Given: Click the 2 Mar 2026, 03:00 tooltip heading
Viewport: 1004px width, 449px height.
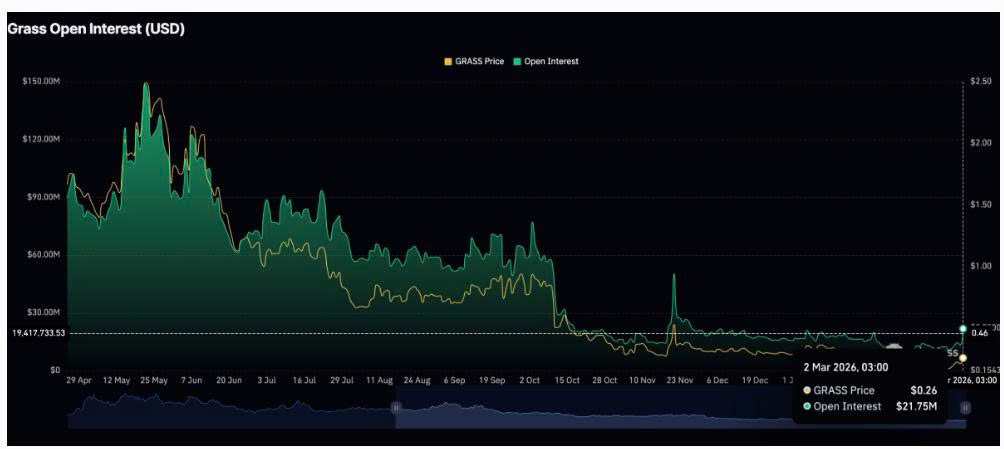Looking at the screenshot, I should [845, 368].
